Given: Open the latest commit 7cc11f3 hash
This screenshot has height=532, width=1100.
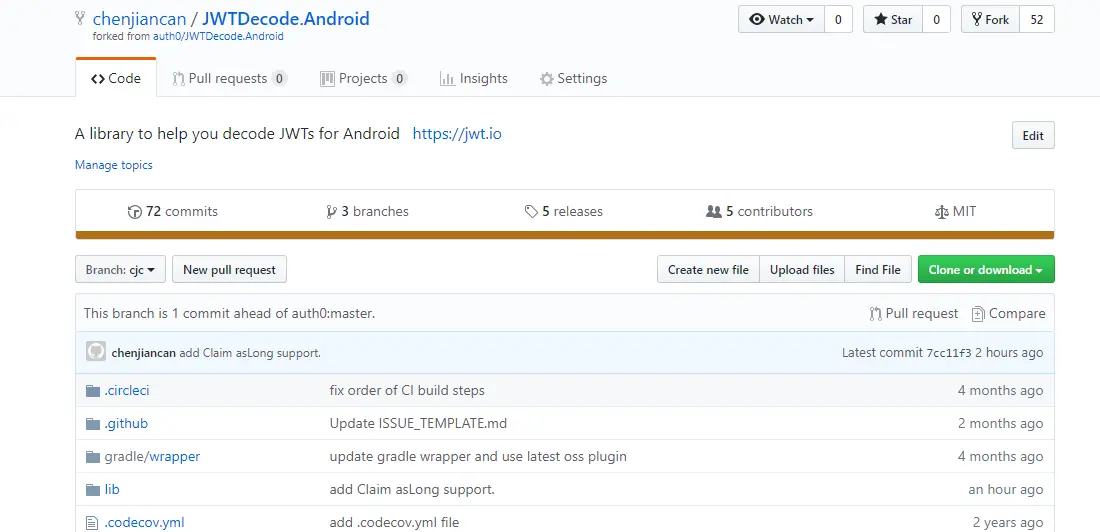Looking at the screenshot, I should (x=948, y=352).
